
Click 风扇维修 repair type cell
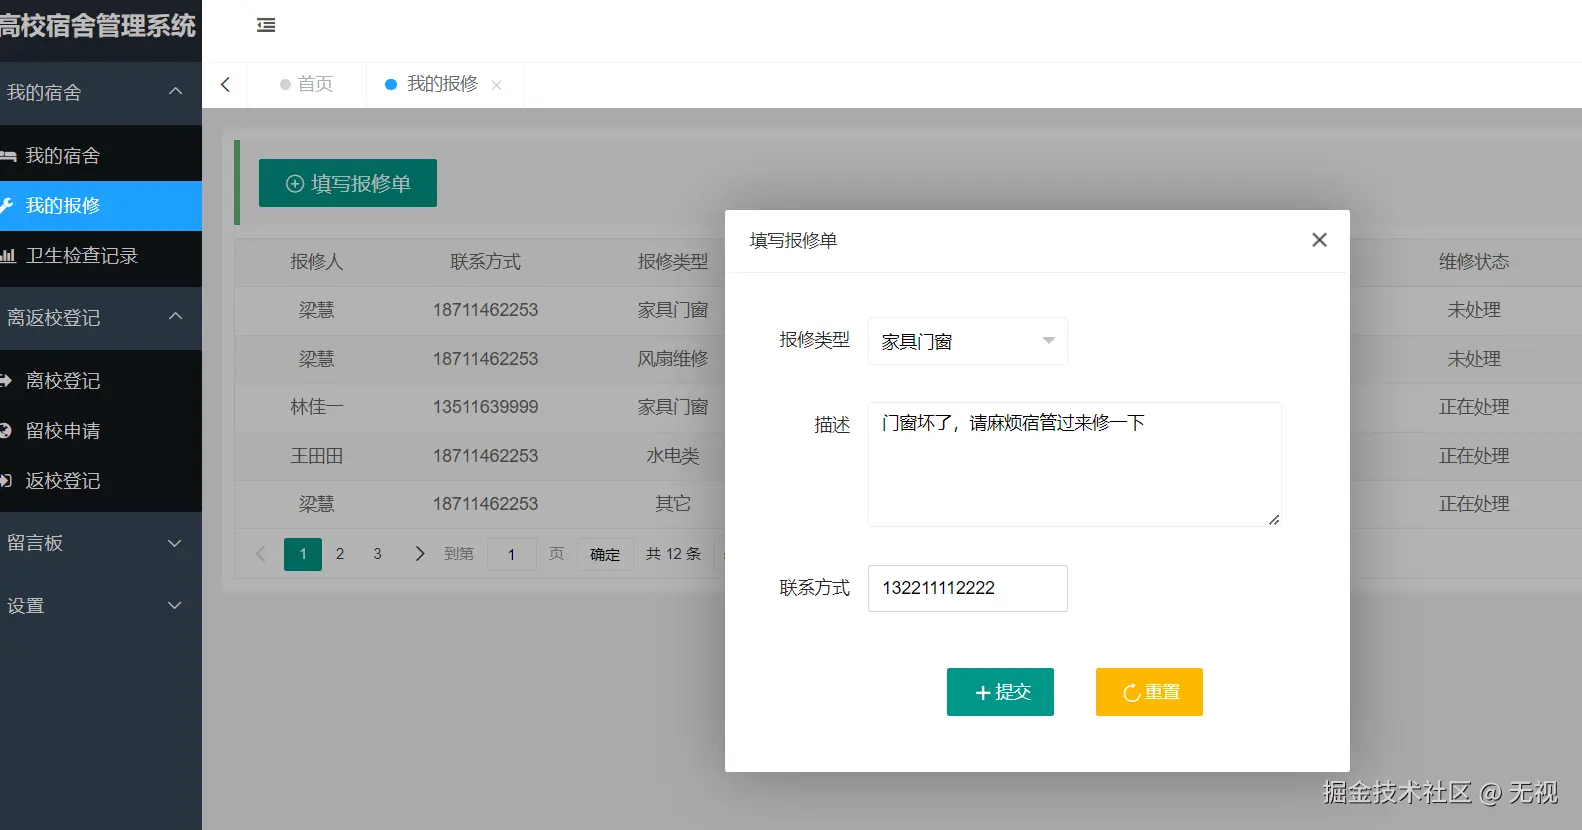pos(673,359)
